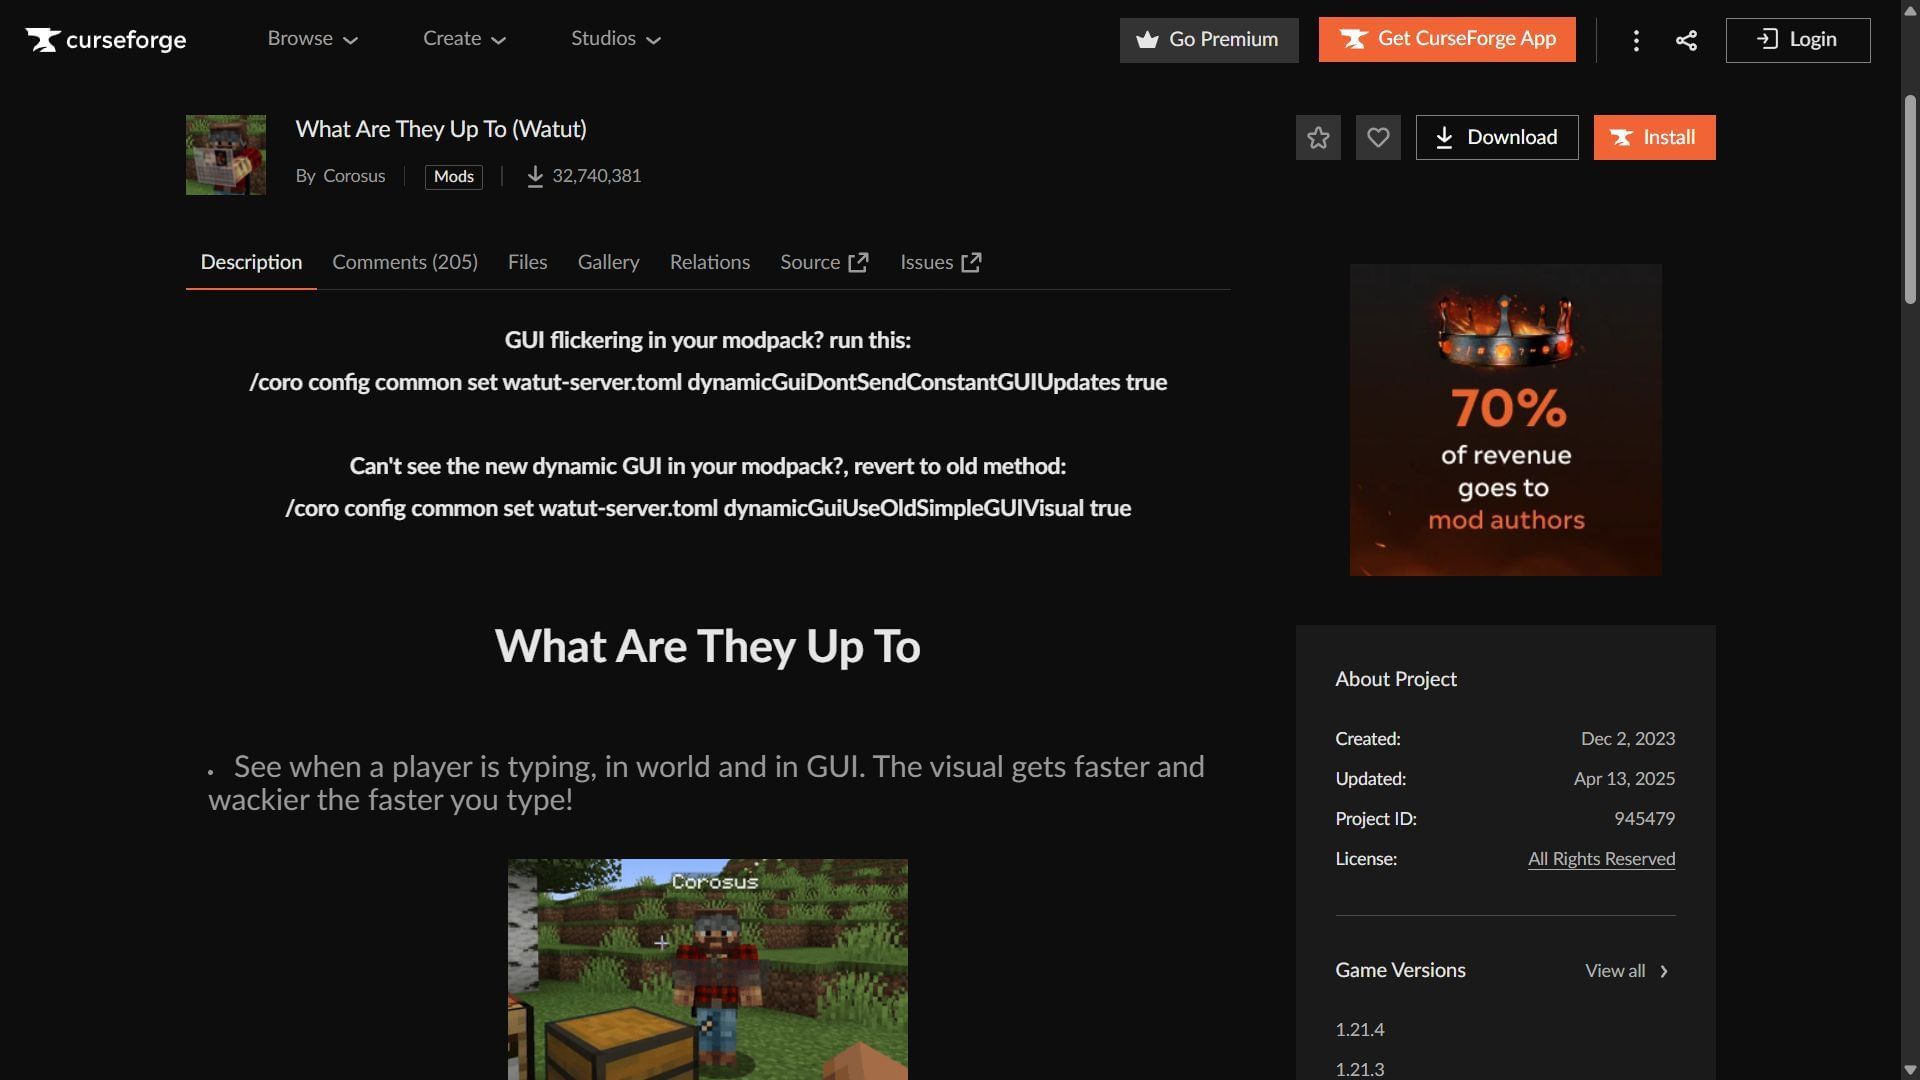Switch to the Comments (205) tab

404,262
